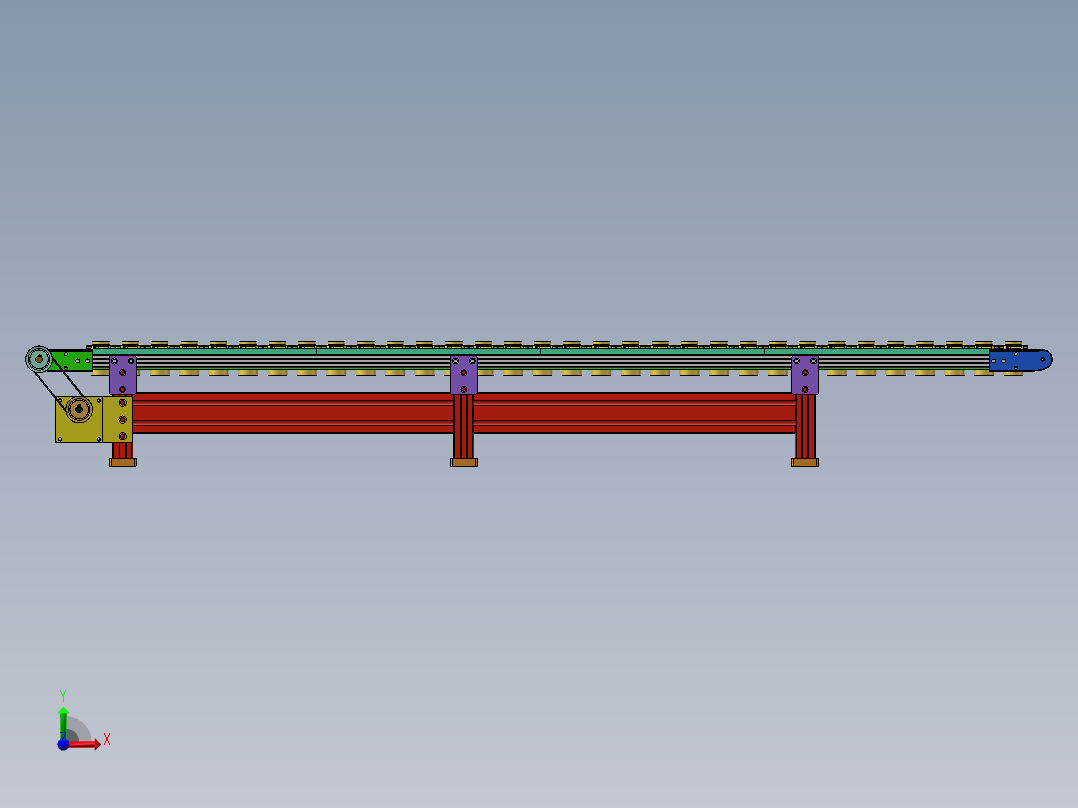Select the blue end cap of the conveyor
Image resolution: width=1078 pixels, height=808 pixels.
(1020, 360)
